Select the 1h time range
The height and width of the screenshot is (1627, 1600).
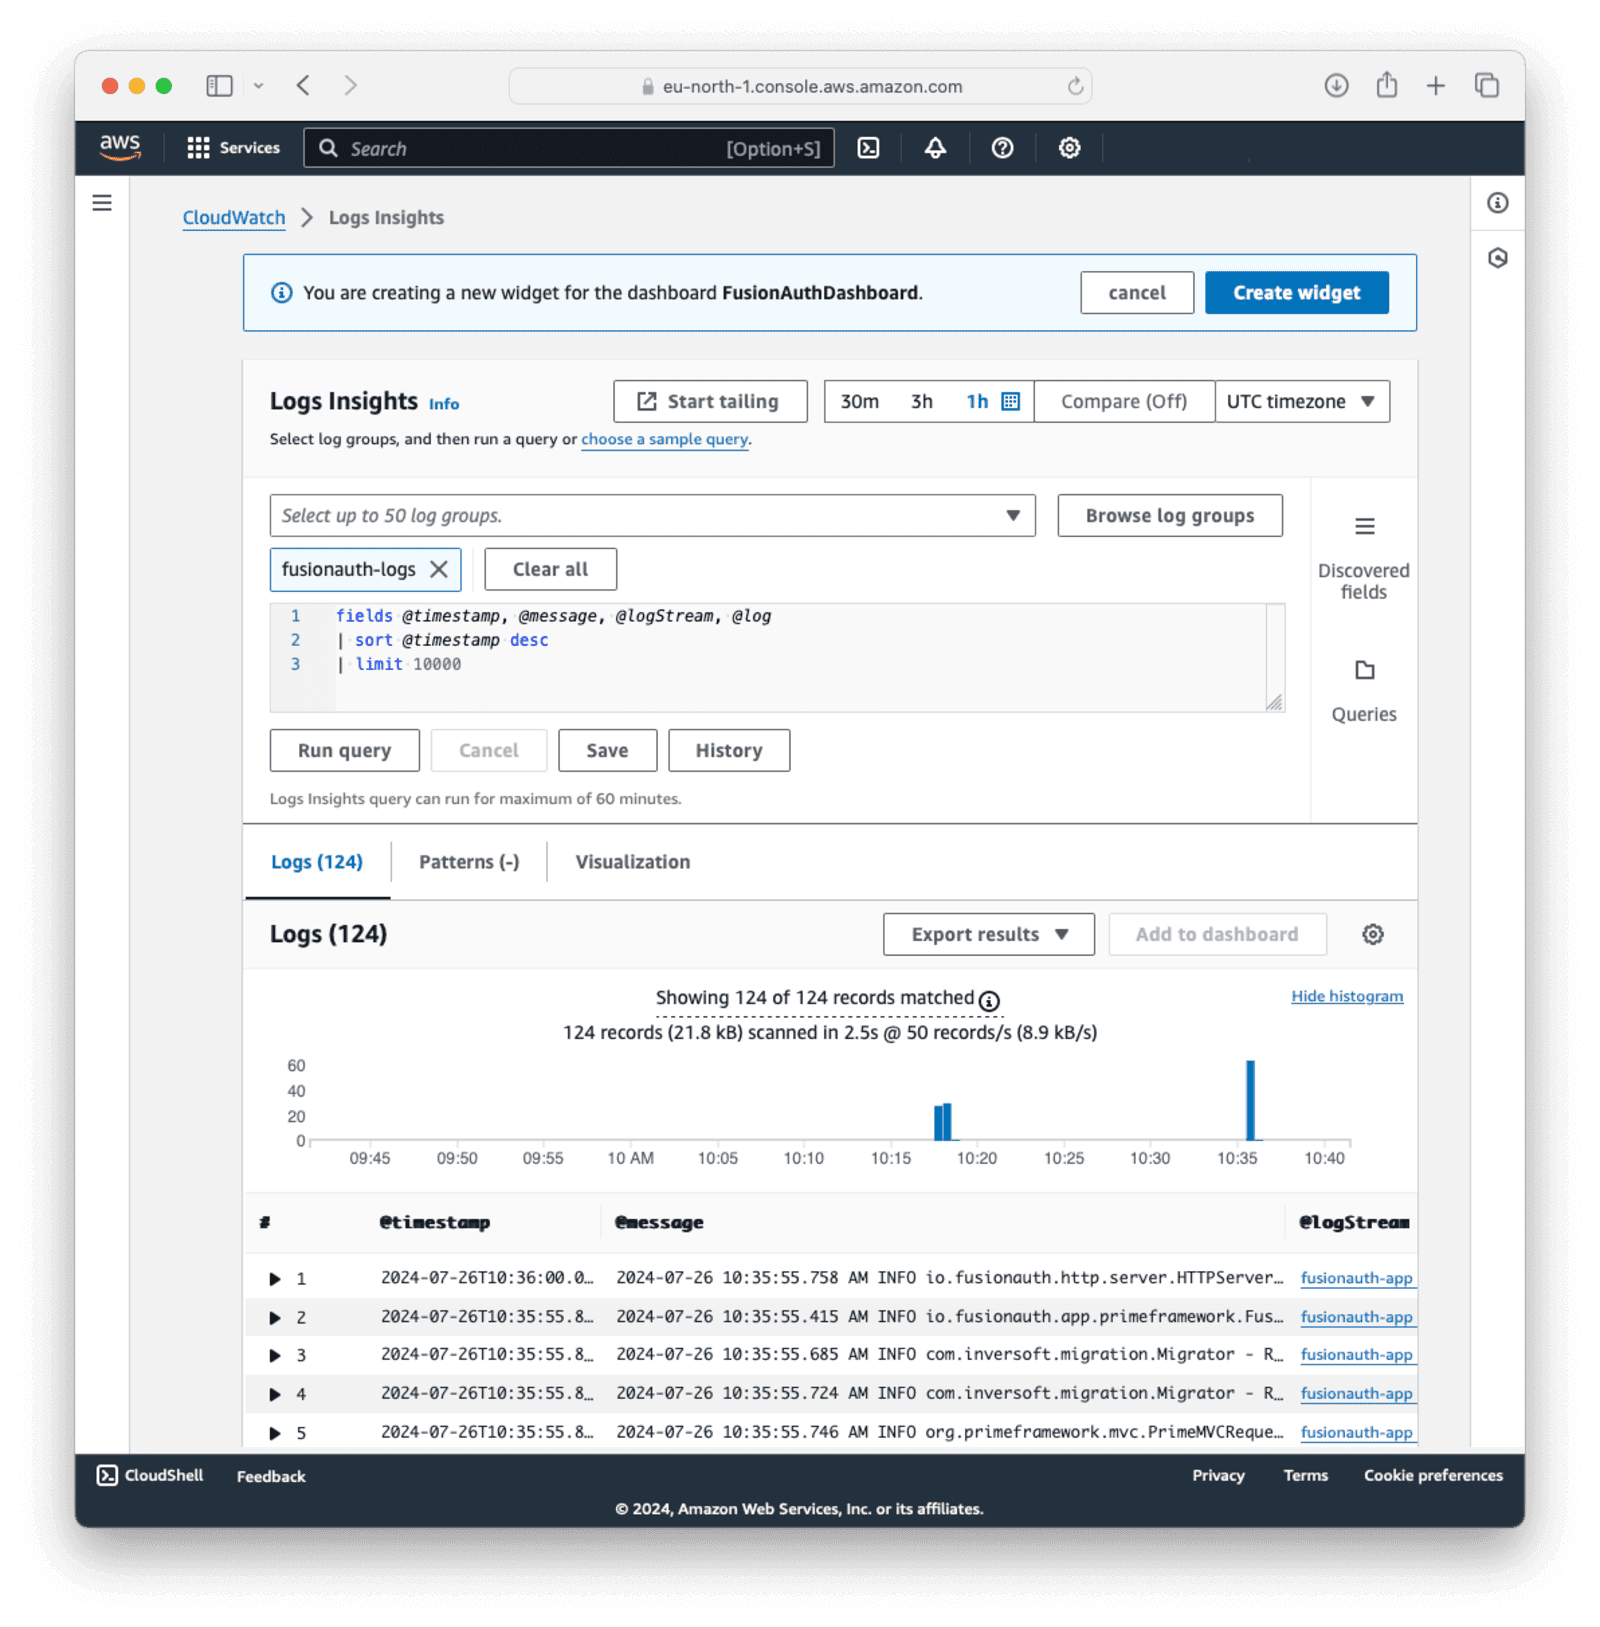(976, 401)
